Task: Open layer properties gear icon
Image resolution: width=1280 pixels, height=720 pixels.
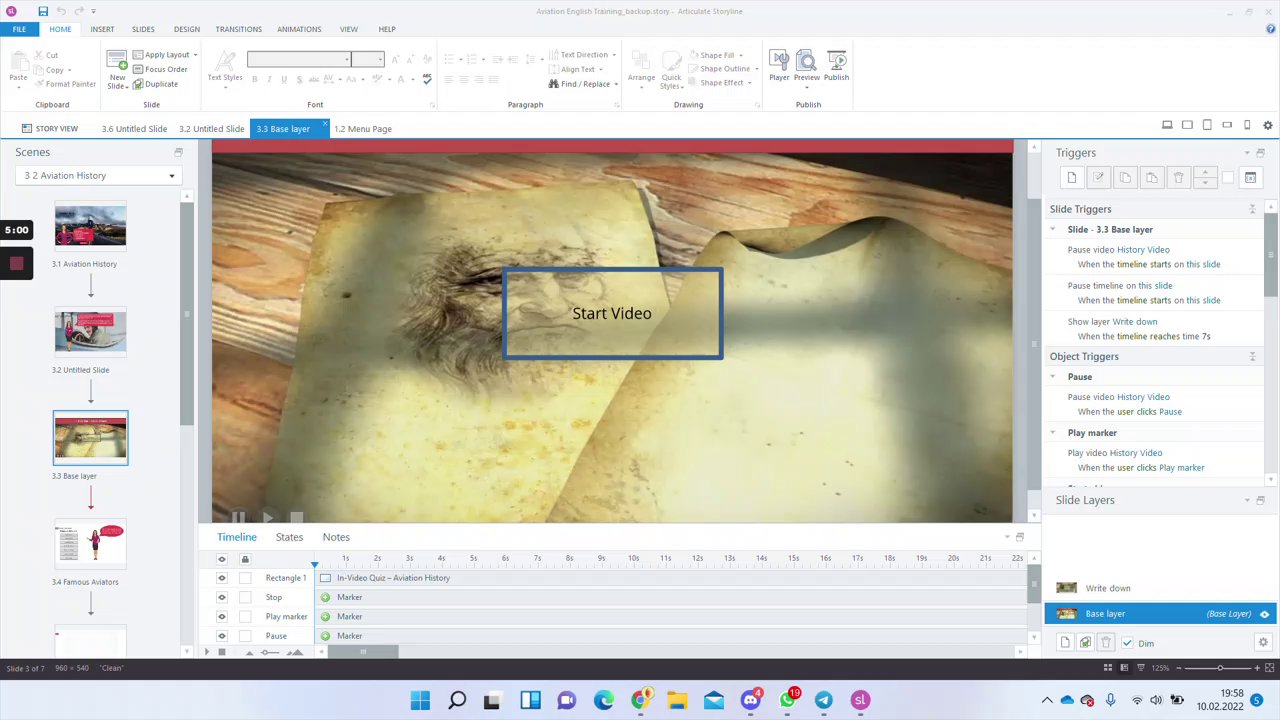Action: [1263, 643]
